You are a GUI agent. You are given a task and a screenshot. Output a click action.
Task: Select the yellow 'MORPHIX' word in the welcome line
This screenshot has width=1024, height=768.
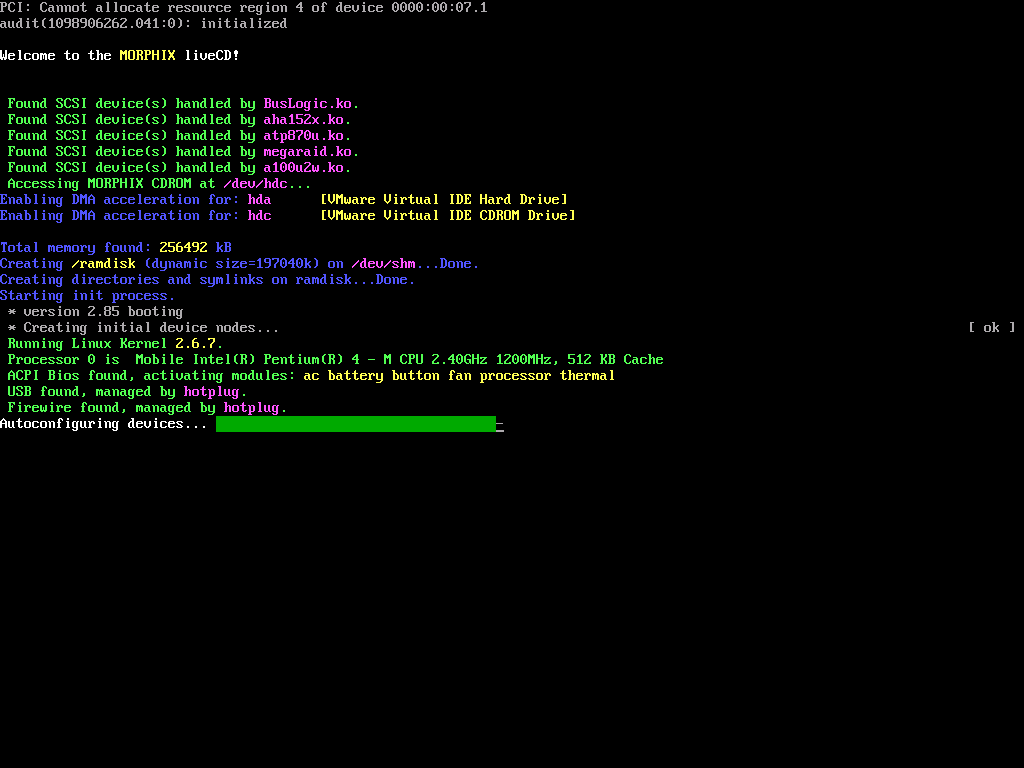pyautogui.click(x=148, y=56)
